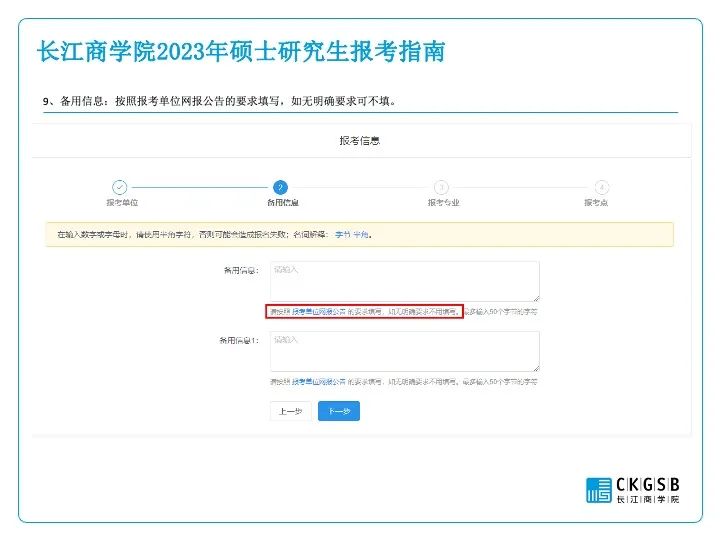Screen dimensions: 720x540
Task: Click the 报考单位 step label
Action: coord(122,202)
